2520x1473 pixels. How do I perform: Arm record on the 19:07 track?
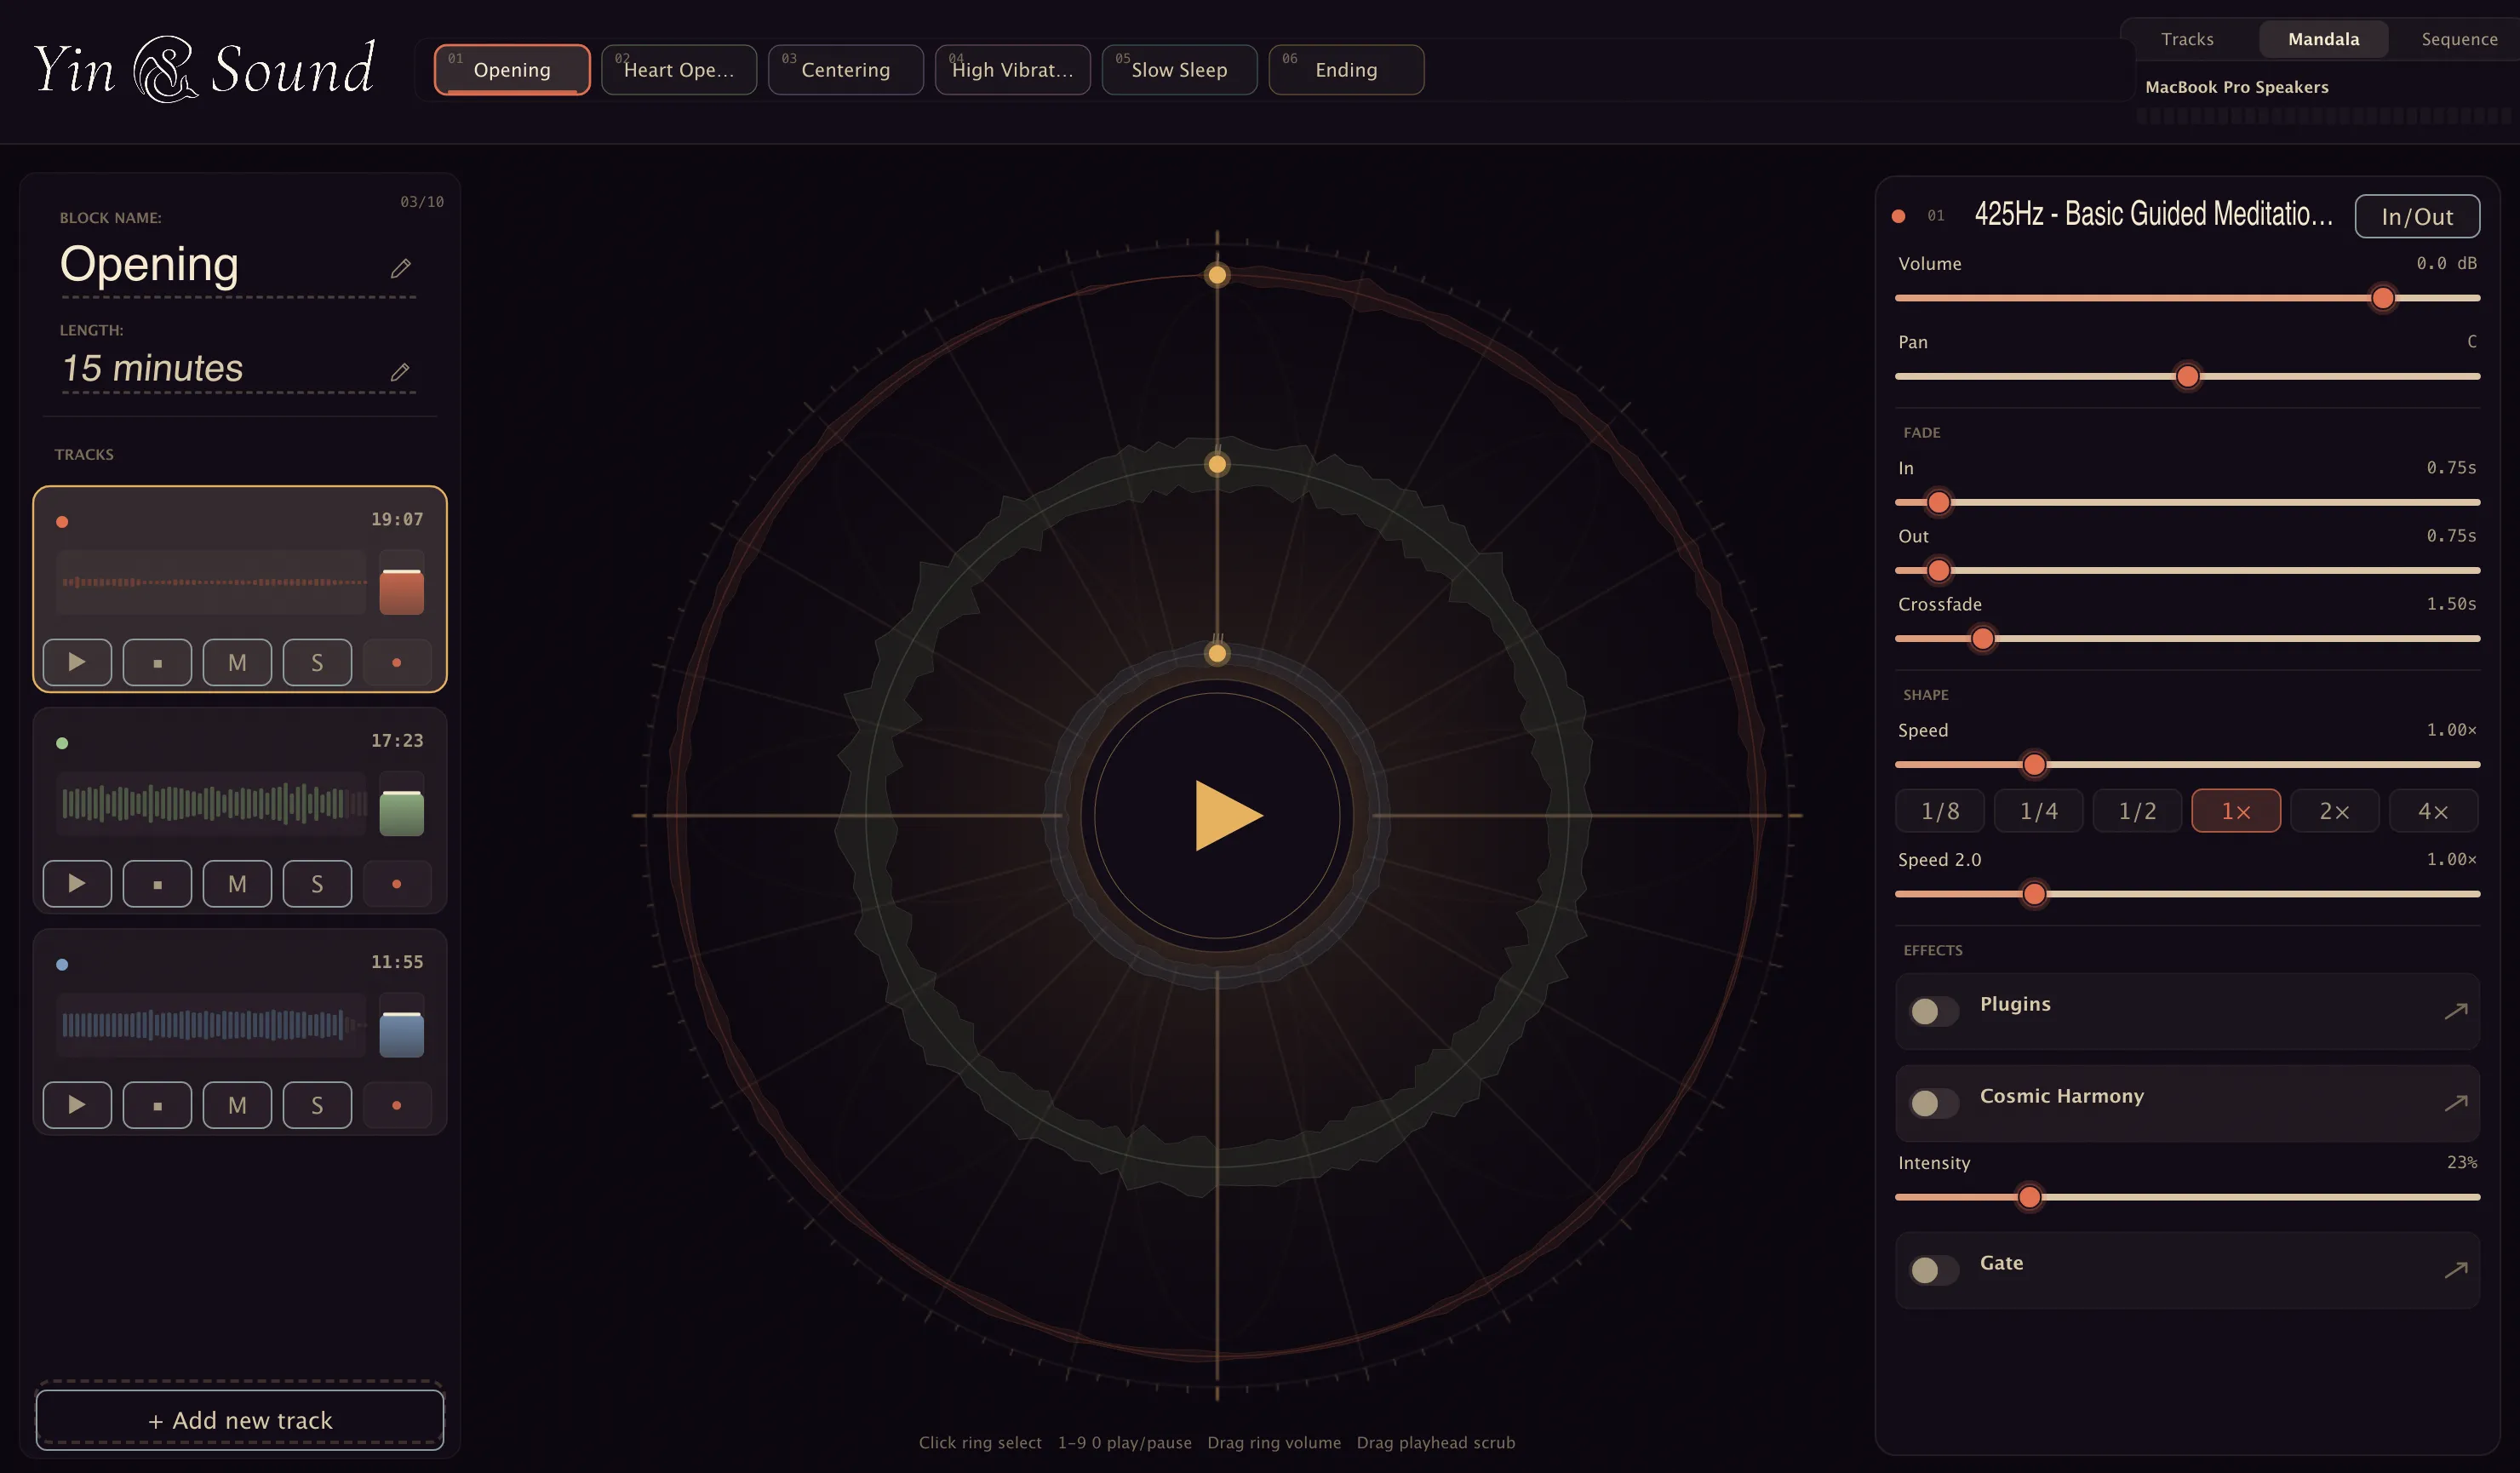click(397, 662)
